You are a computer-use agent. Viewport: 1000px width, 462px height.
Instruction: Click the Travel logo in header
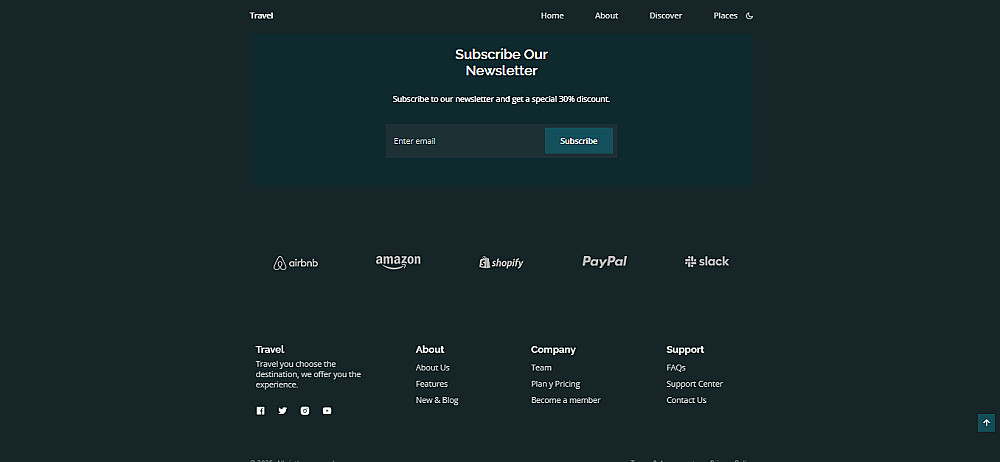[262, 16]
